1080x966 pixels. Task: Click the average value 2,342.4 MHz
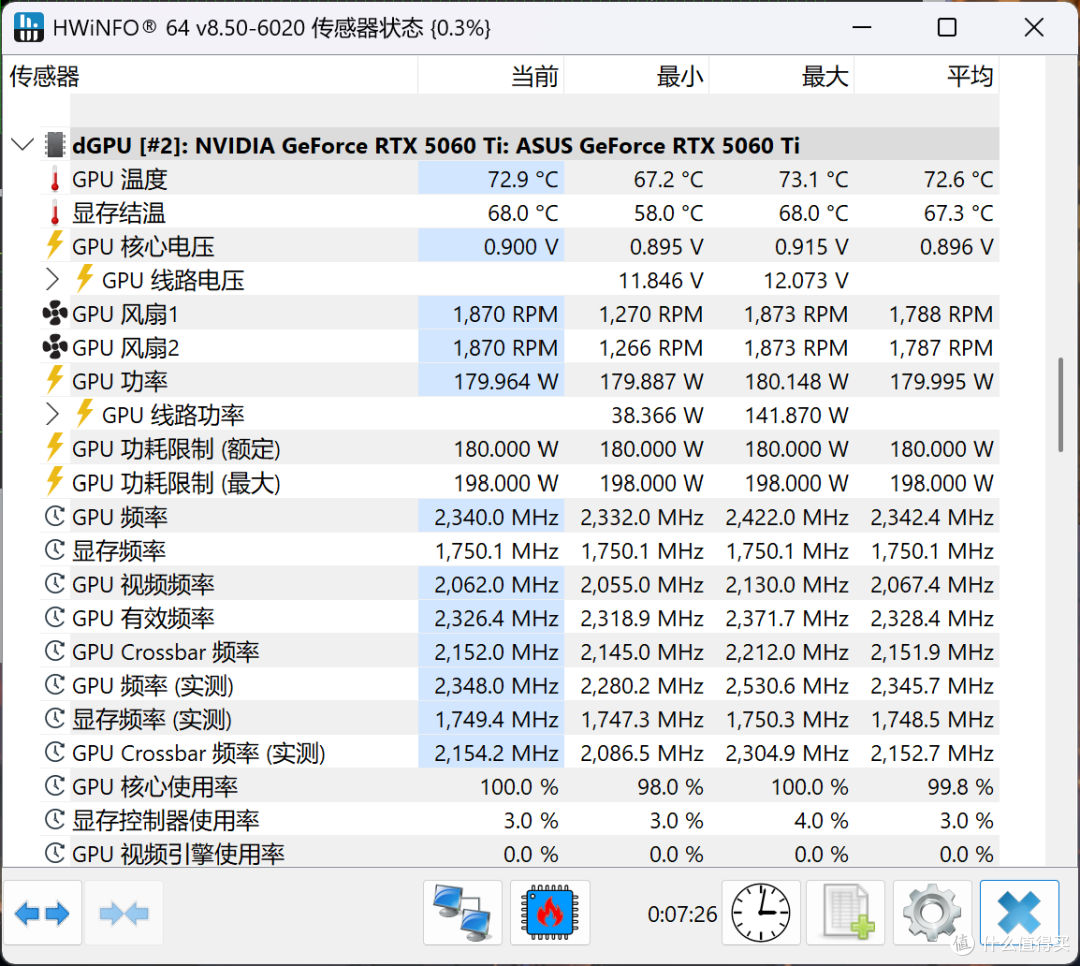tap(932, 517)
